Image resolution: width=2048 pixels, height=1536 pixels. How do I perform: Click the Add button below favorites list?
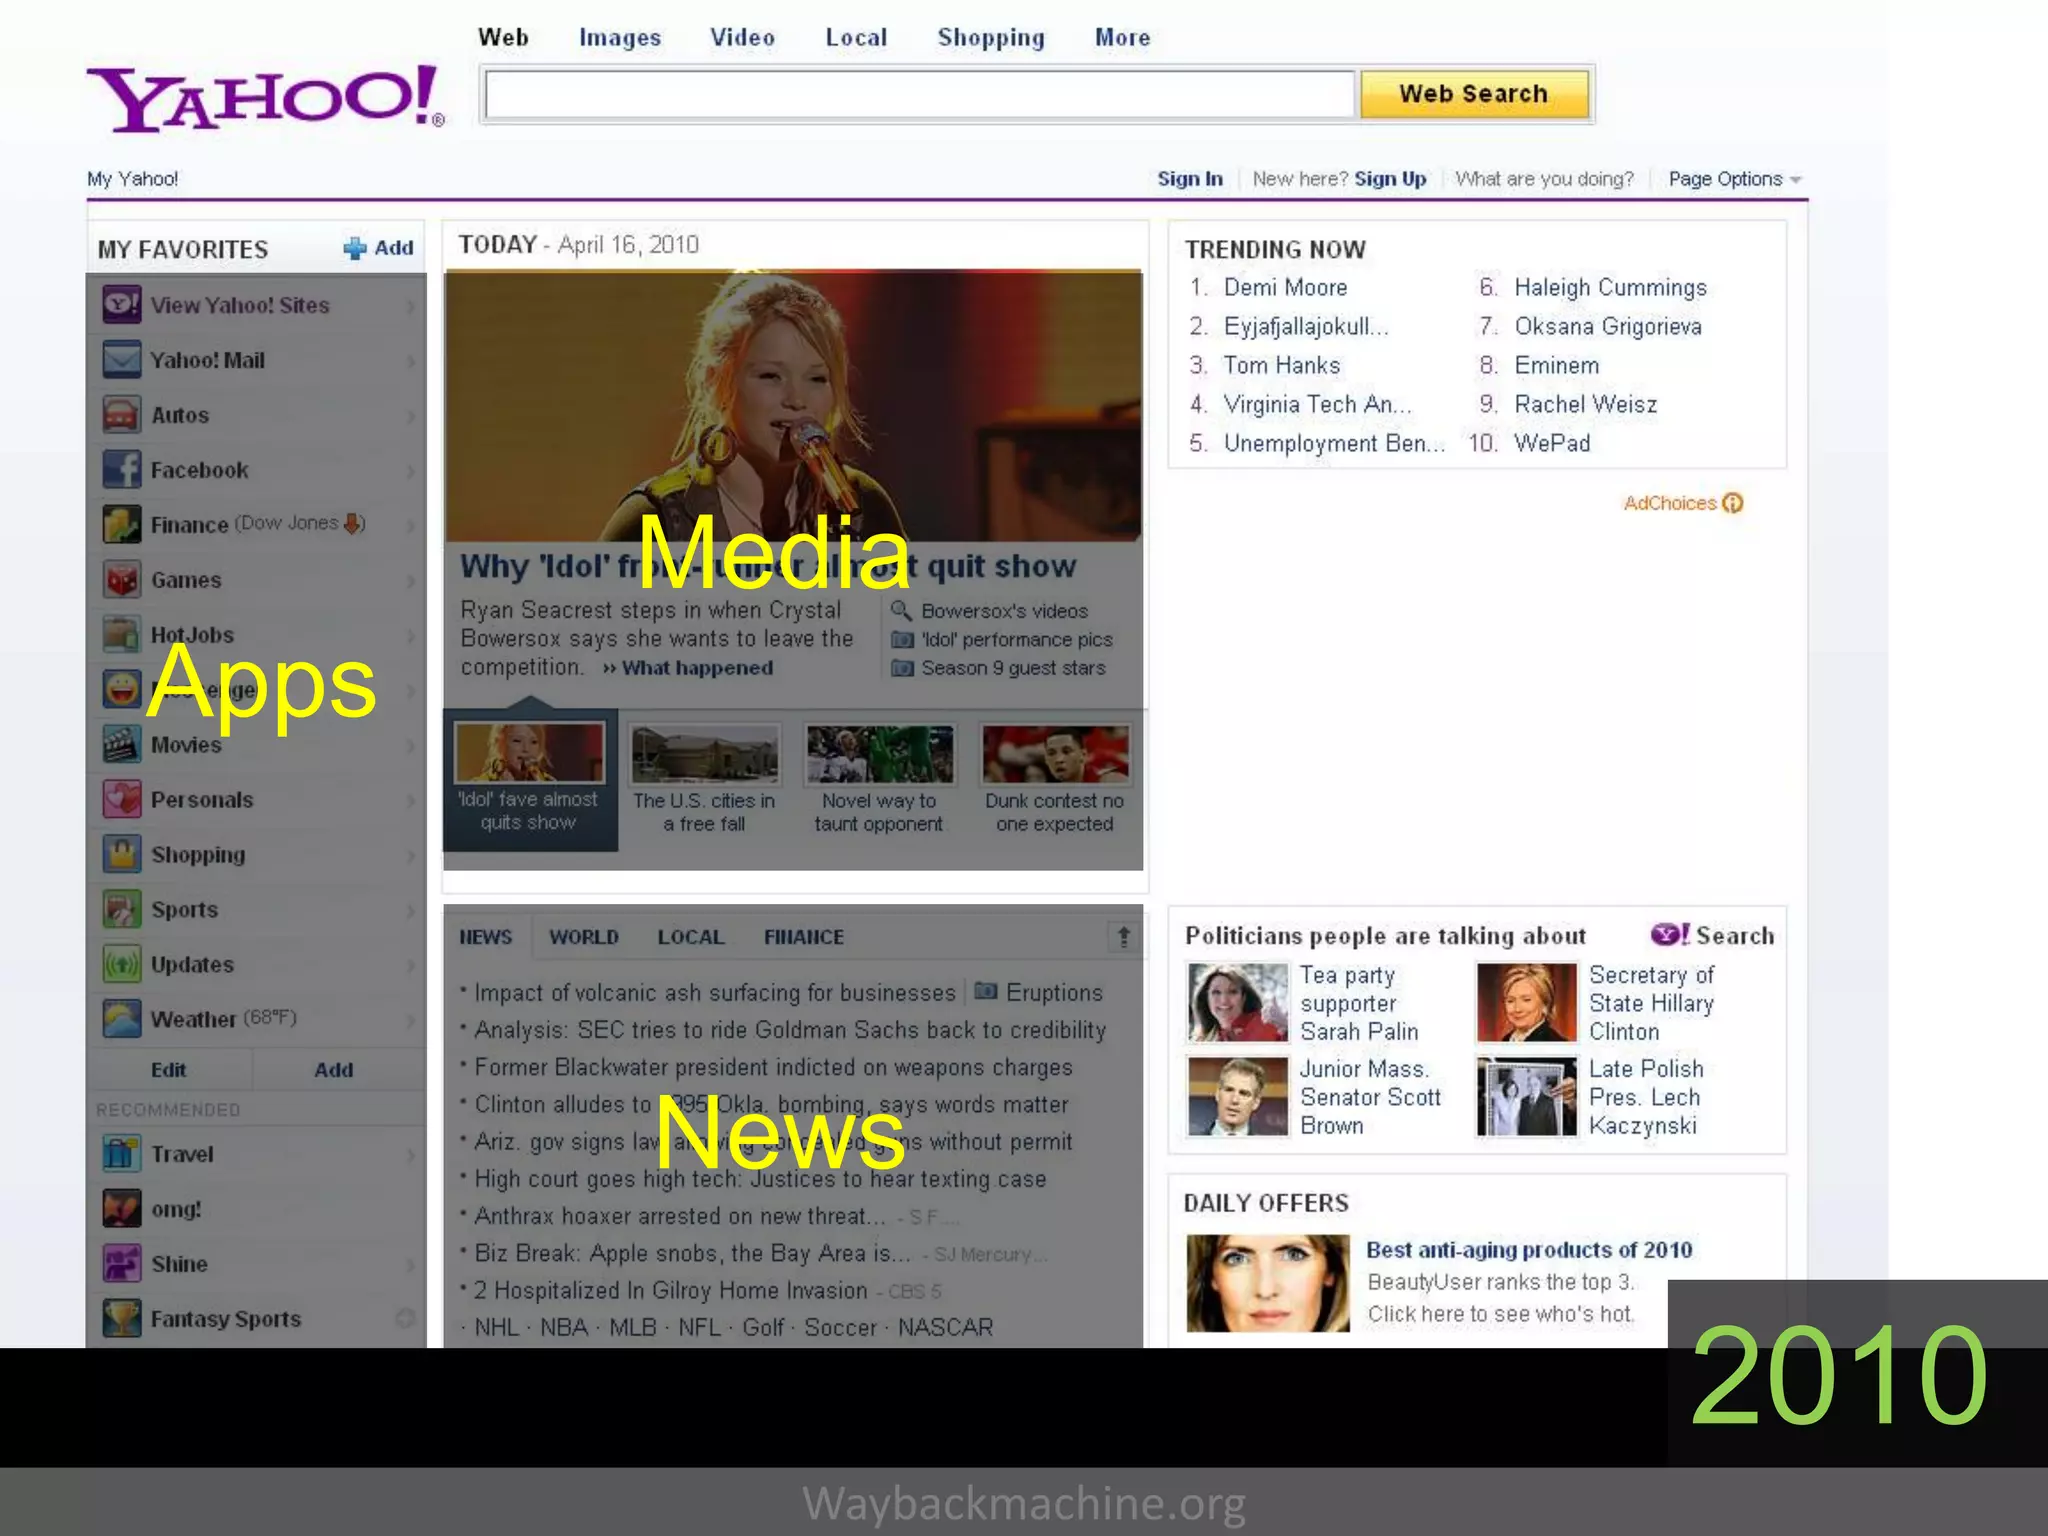click(x=334, y=1070)
